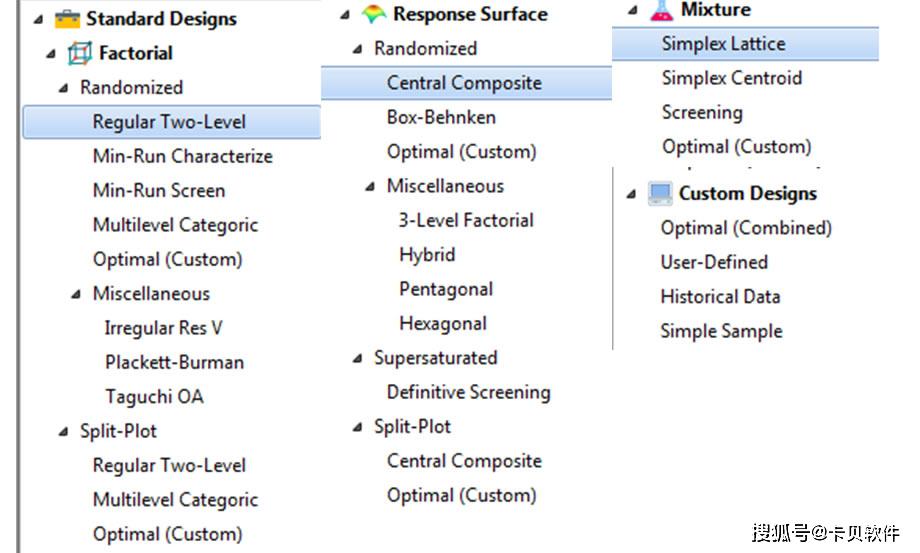This screenshot has height=553, width=920.
Task: Select Central Composite under Response Surface Randomized
Action: [x=464, y=83]
